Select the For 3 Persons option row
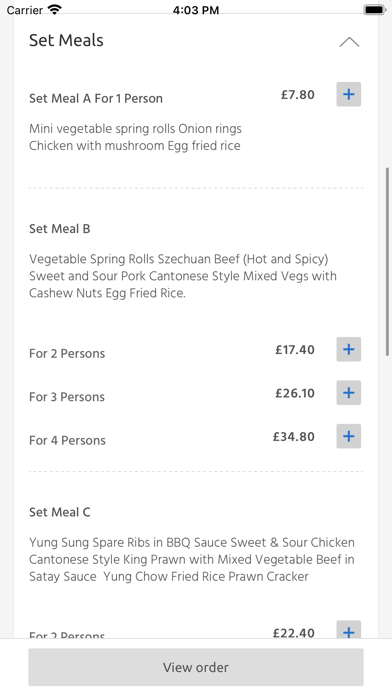Image resolution: width=392 pixels, height=696 pixels. 196,393
